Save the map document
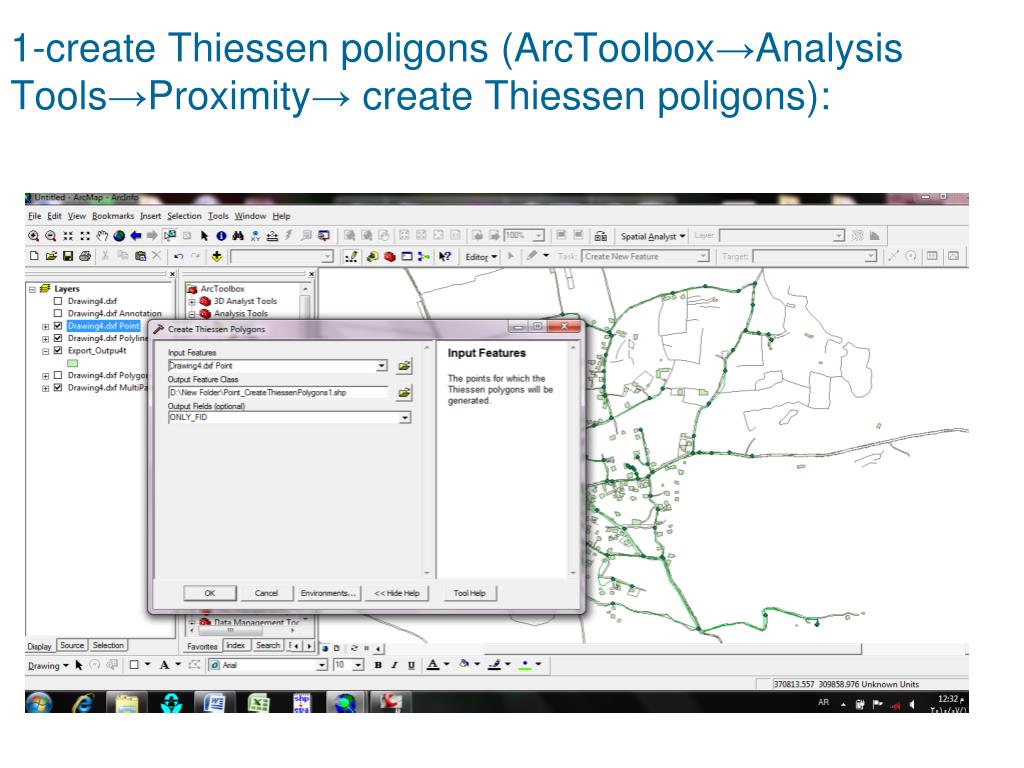 click(68, 256)
